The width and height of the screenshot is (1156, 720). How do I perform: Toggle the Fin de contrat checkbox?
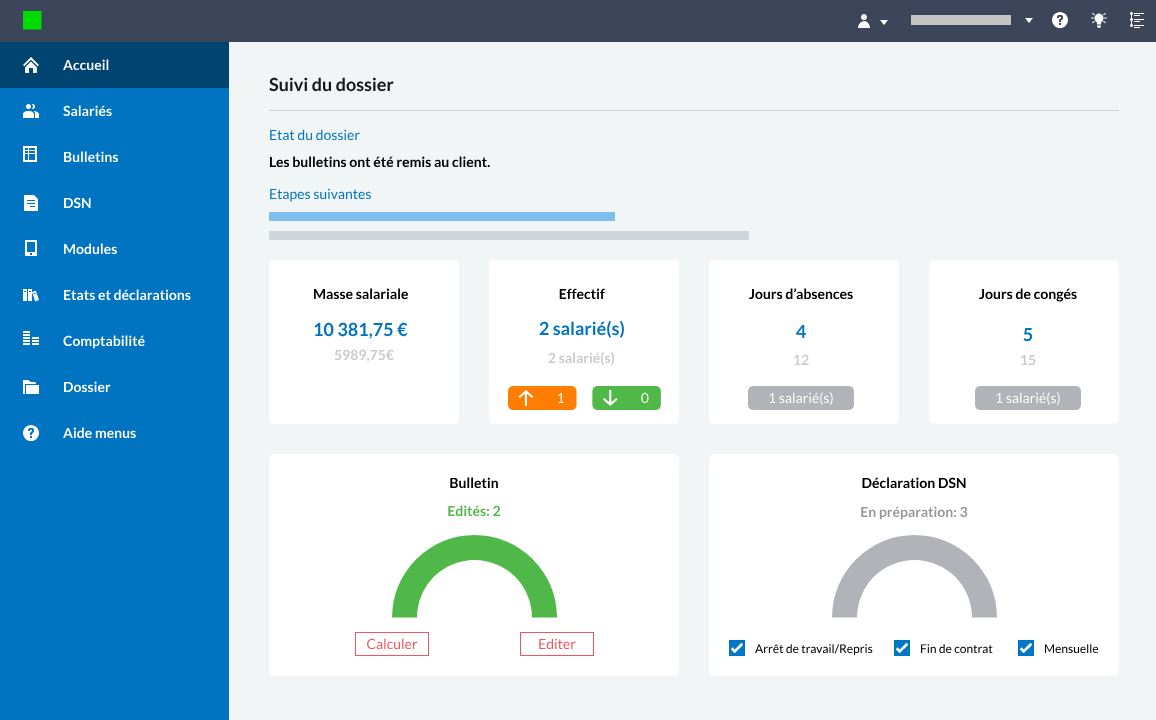pyautogui.click(x=901, y=648)
